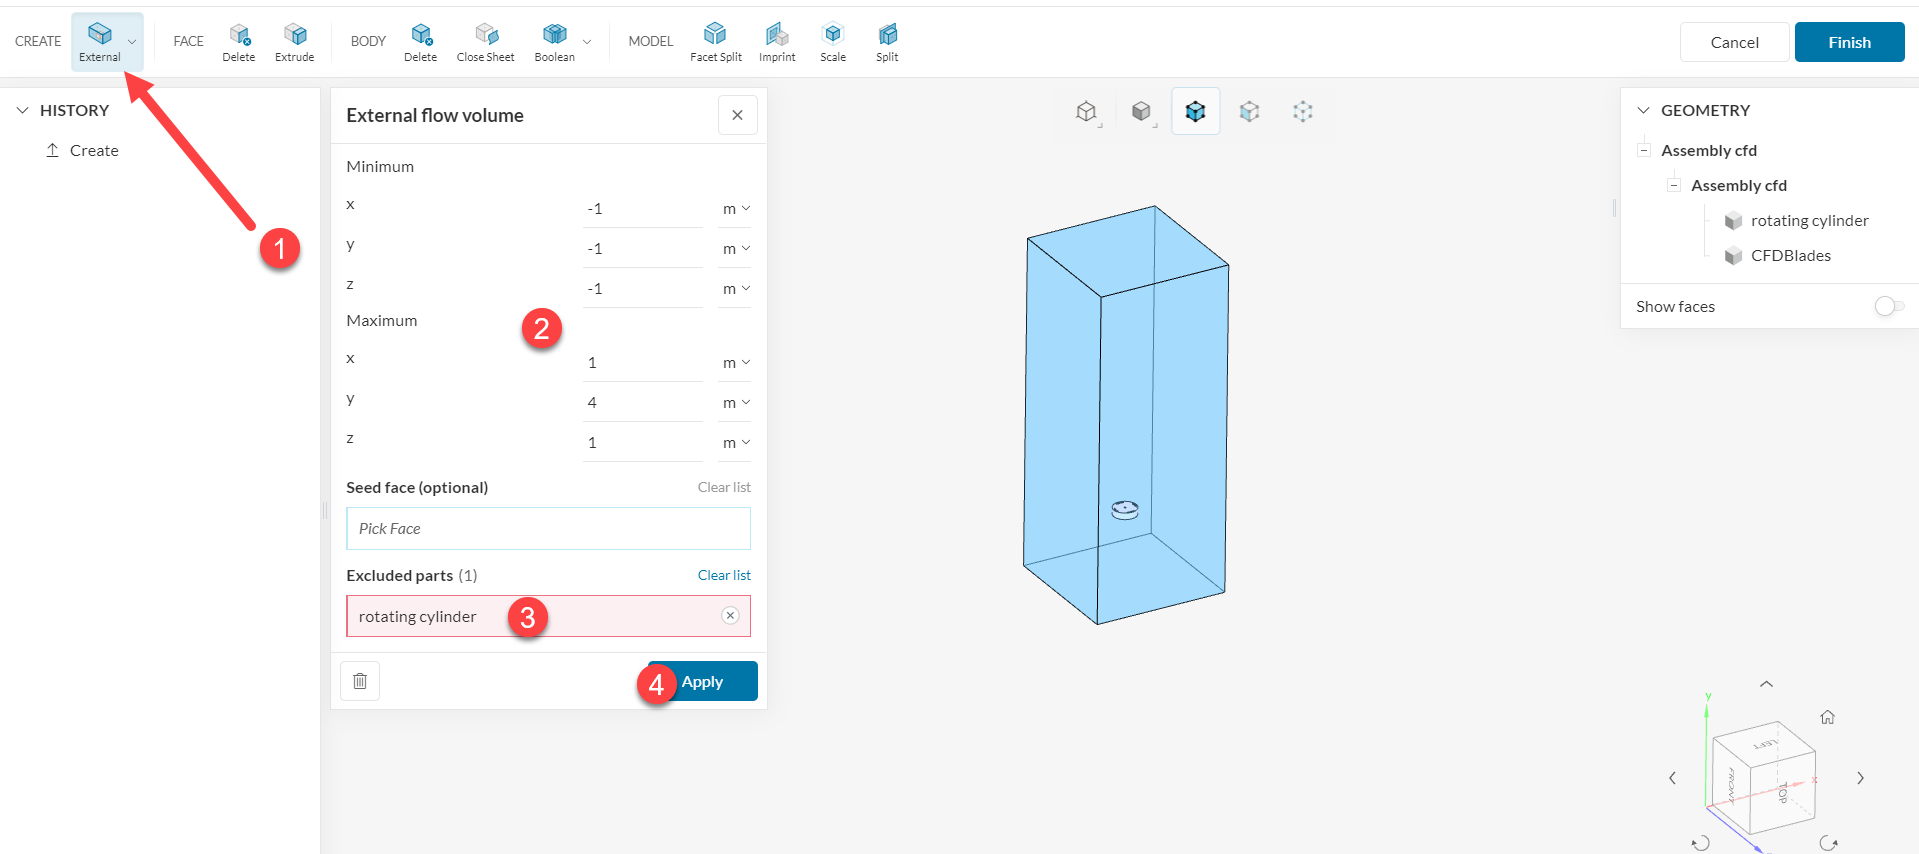This screenshot has height=854, width=1919.
Task: Select rotating cylinder in geometry tree
Action: [1809, 220]
